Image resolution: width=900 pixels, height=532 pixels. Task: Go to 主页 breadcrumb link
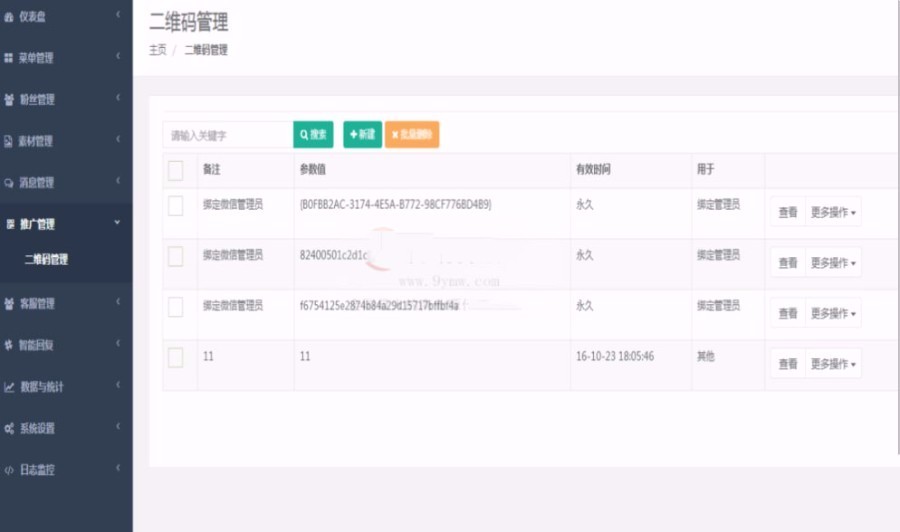point(158,50)
